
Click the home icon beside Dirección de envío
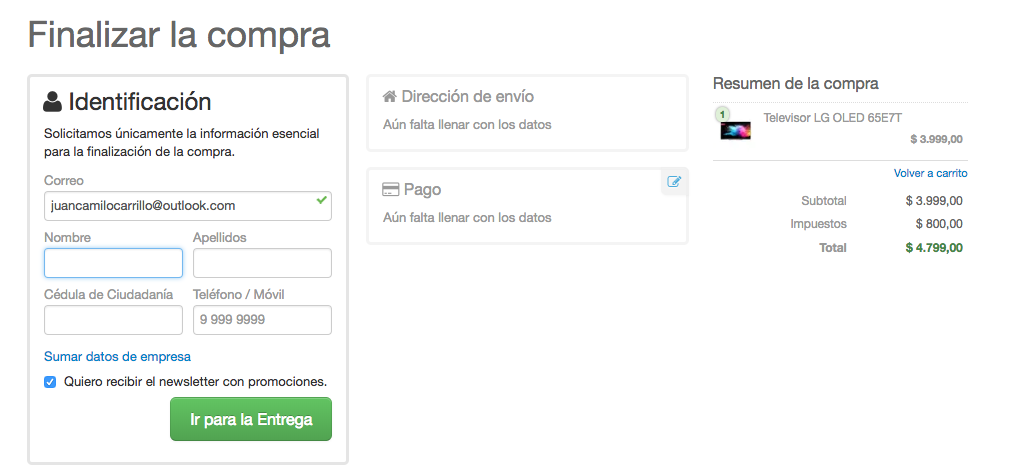(390, 97)
